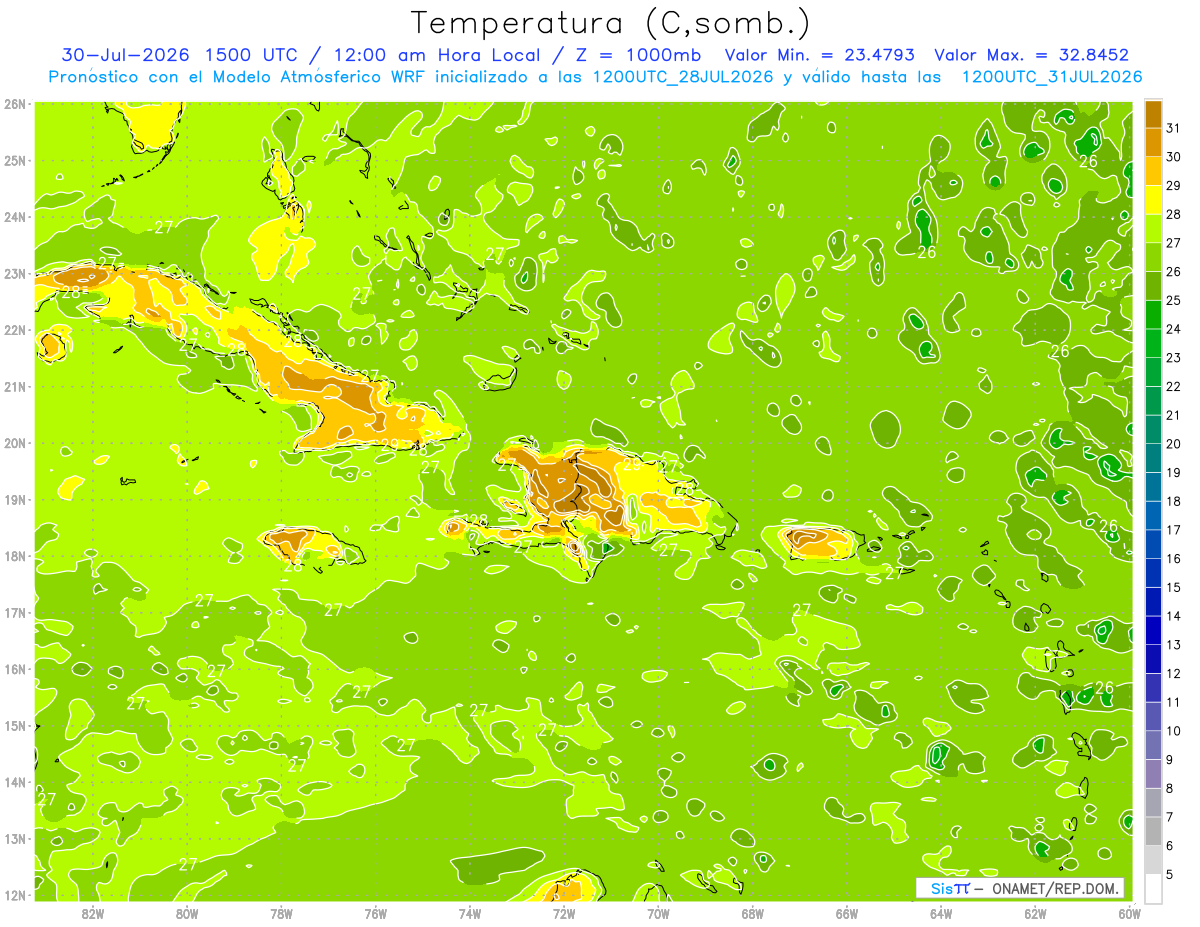Image resolution: width=1200 pixels, height=927 pixels.
Task: Click the '20N' latitude axis label
Action: (14, 443)
